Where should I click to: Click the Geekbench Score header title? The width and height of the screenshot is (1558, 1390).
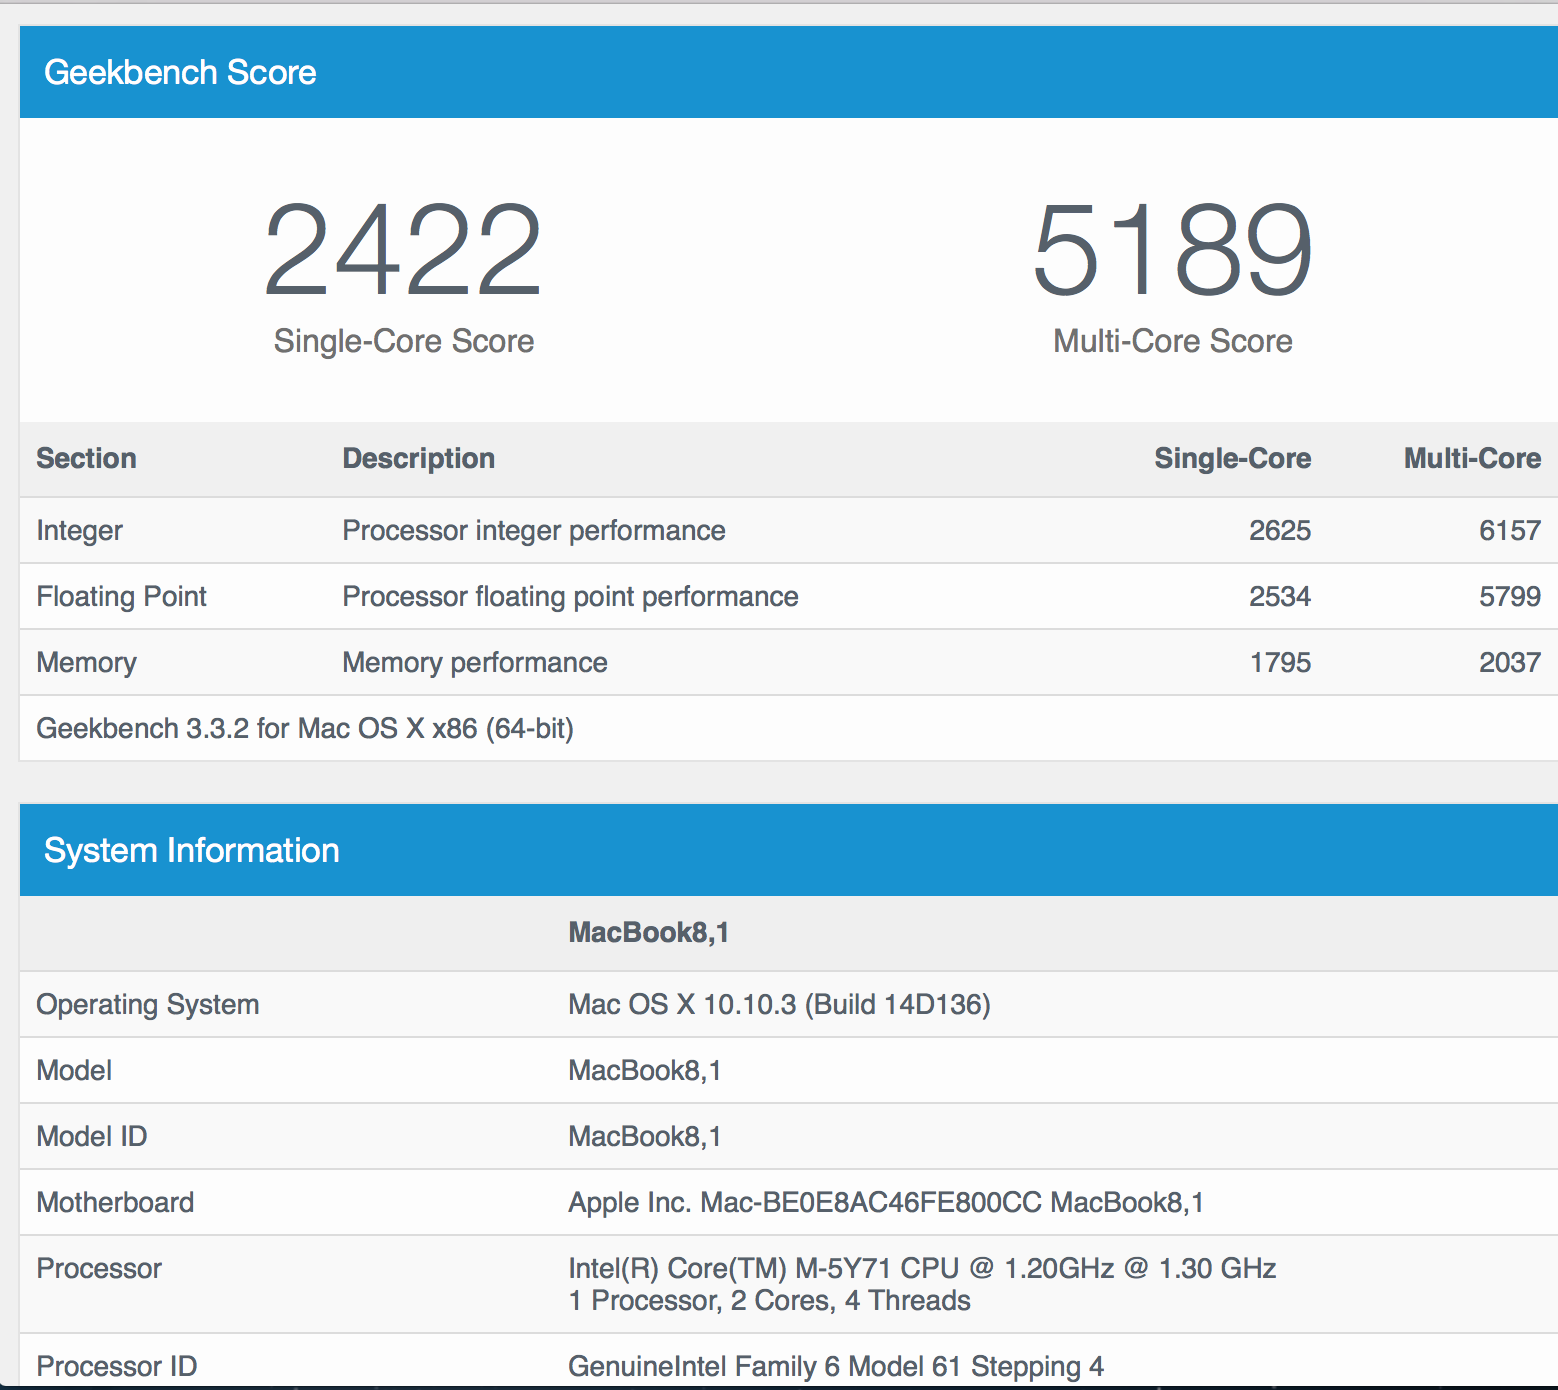tap(180, 73)
